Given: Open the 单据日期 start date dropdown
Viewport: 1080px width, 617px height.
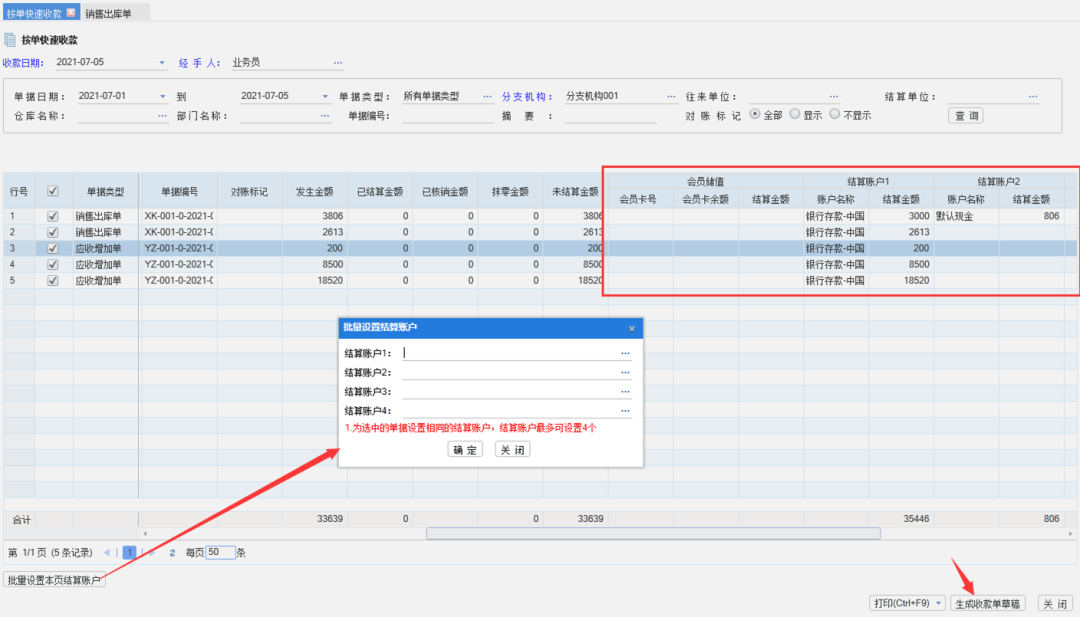Looking at the screenshot, I should point(163,96).
